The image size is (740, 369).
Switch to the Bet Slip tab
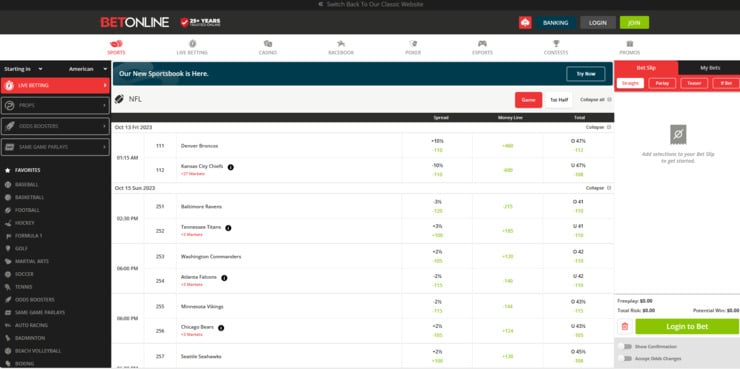(x=646, y=68)
